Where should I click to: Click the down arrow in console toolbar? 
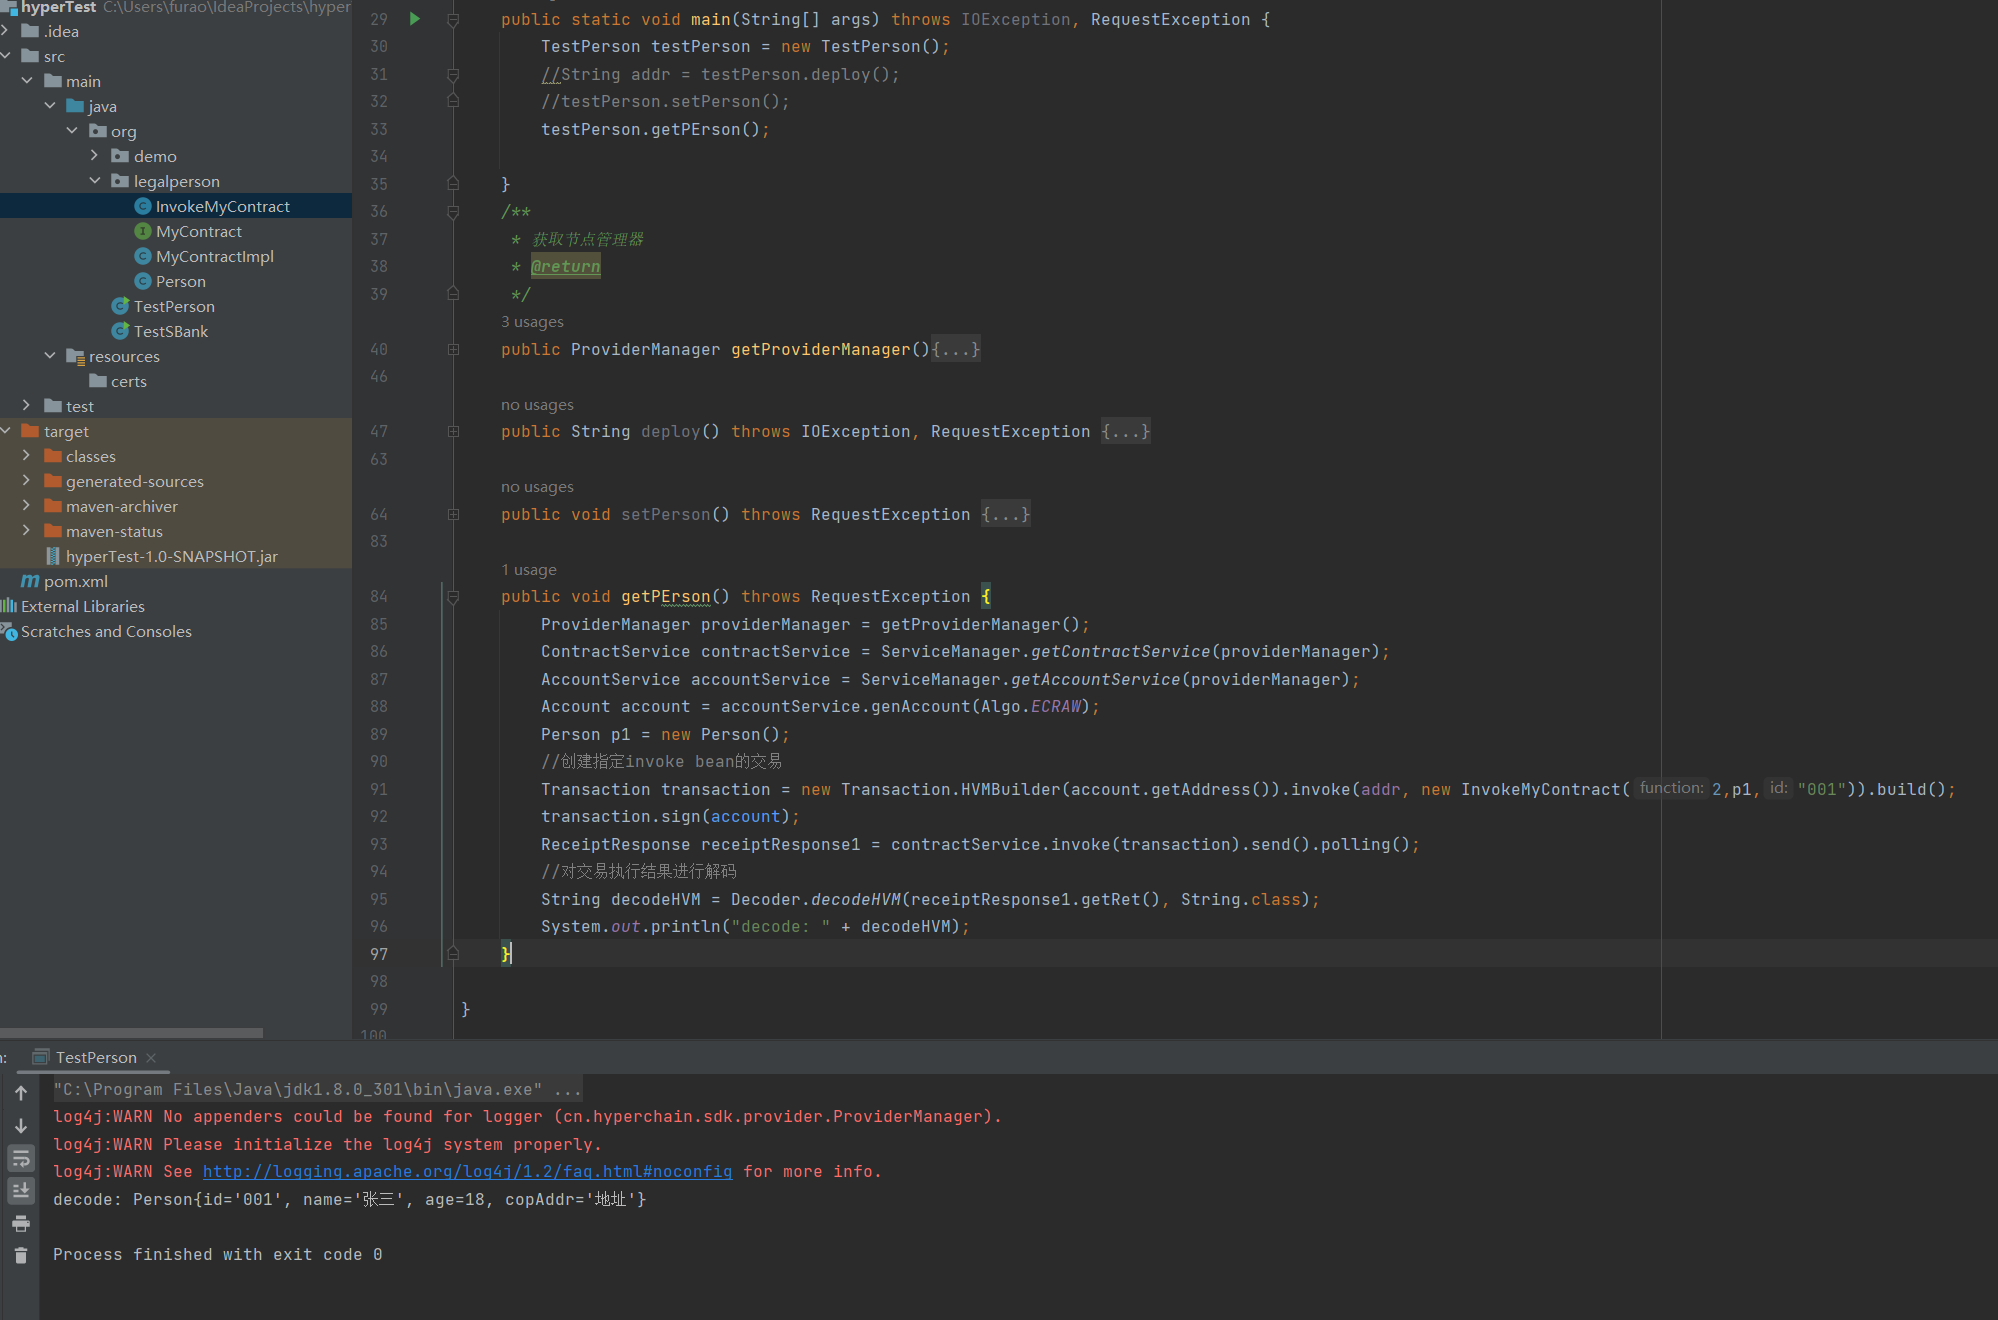tap(21, 1126)
